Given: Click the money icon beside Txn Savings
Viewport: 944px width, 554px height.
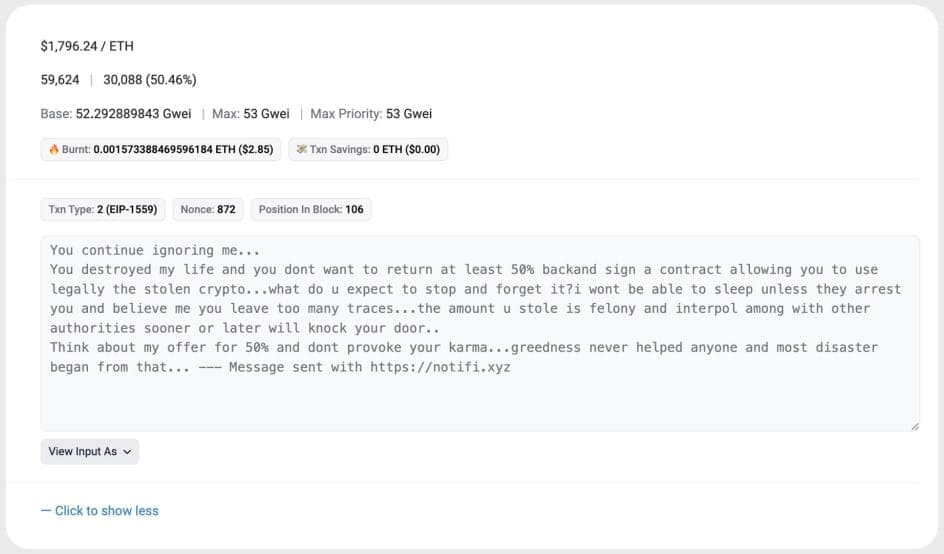Looking at the screenshot, I should pos(301,149).
